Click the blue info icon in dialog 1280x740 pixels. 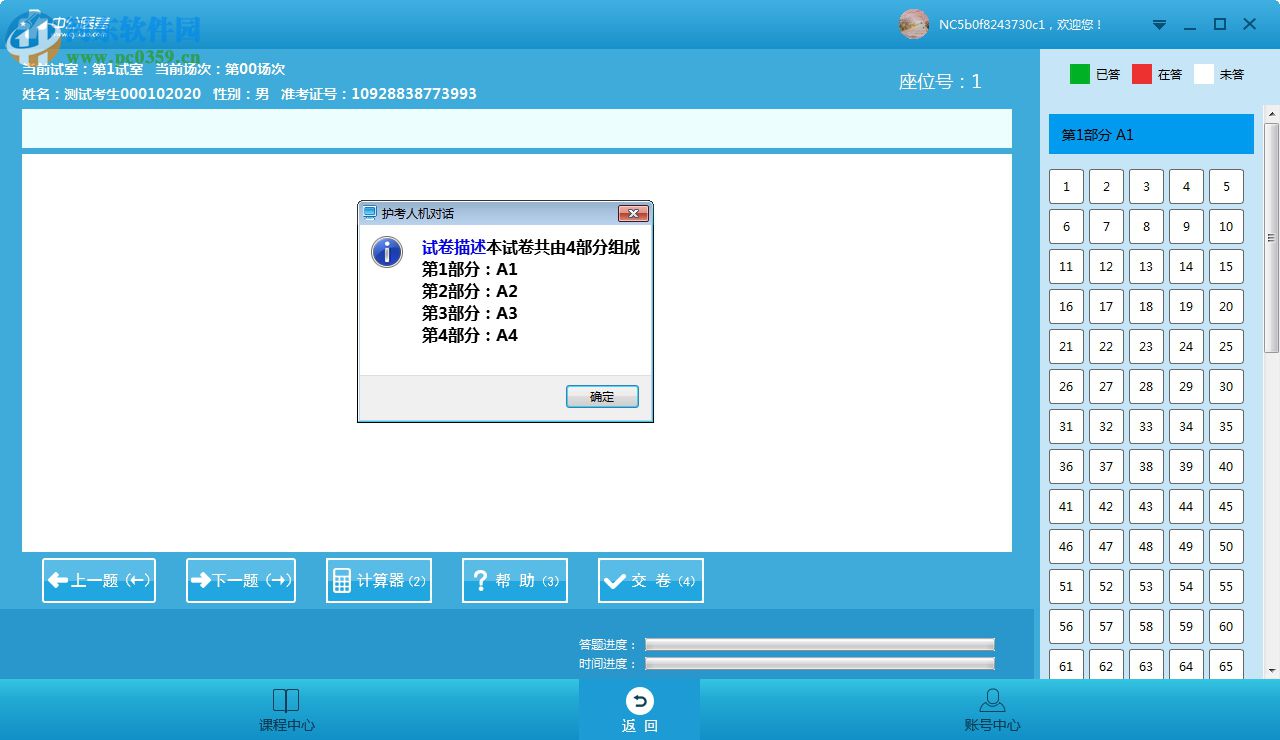tap(387, 252)
